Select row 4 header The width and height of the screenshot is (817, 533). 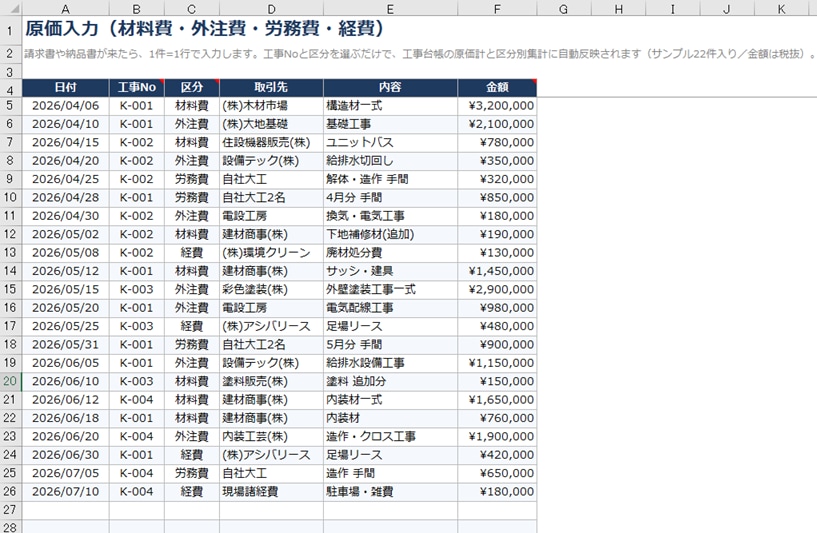(x=10, y=88)
